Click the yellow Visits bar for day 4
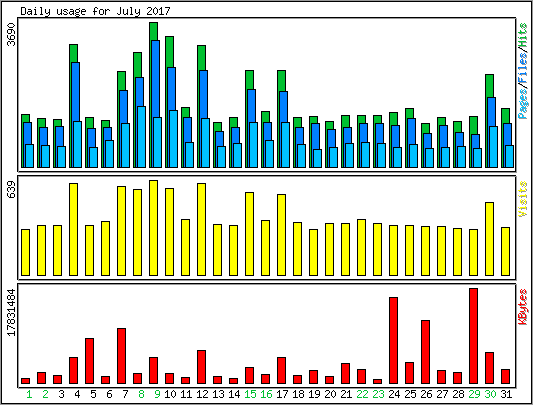This screenshot has height=405, width=533. click(x=73, y=229)
